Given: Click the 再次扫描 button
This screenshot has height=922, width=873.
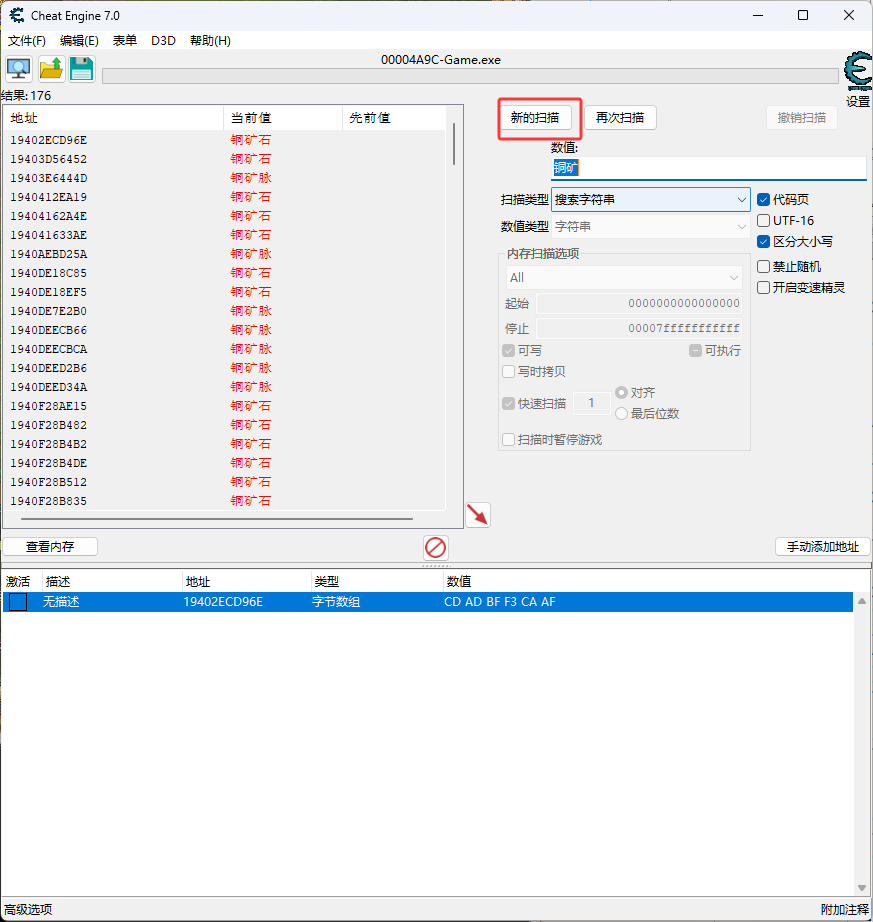Looking at the screenshot, I should click(620, 118).
